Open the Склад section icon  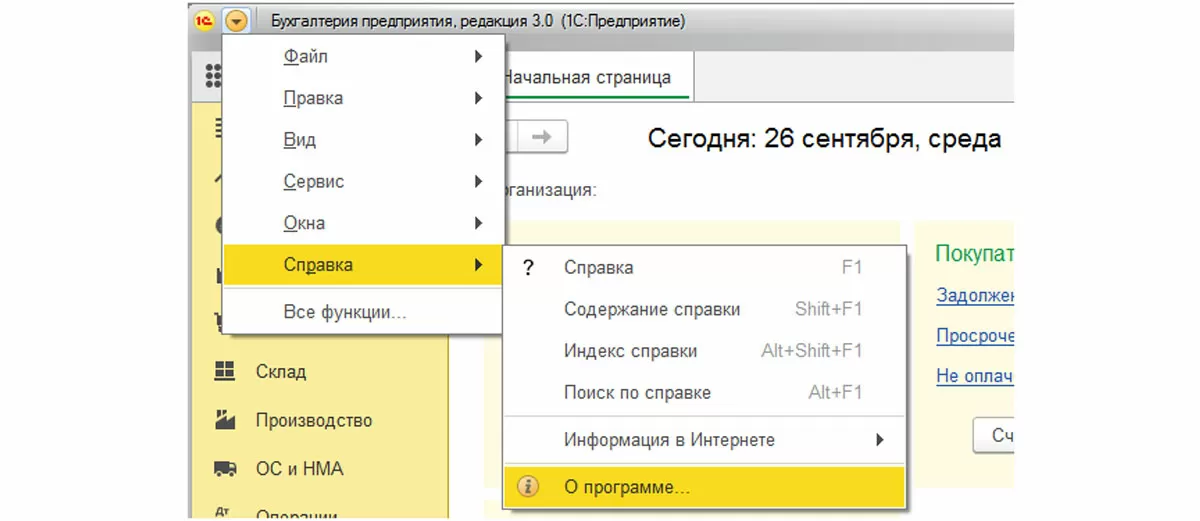225,371
